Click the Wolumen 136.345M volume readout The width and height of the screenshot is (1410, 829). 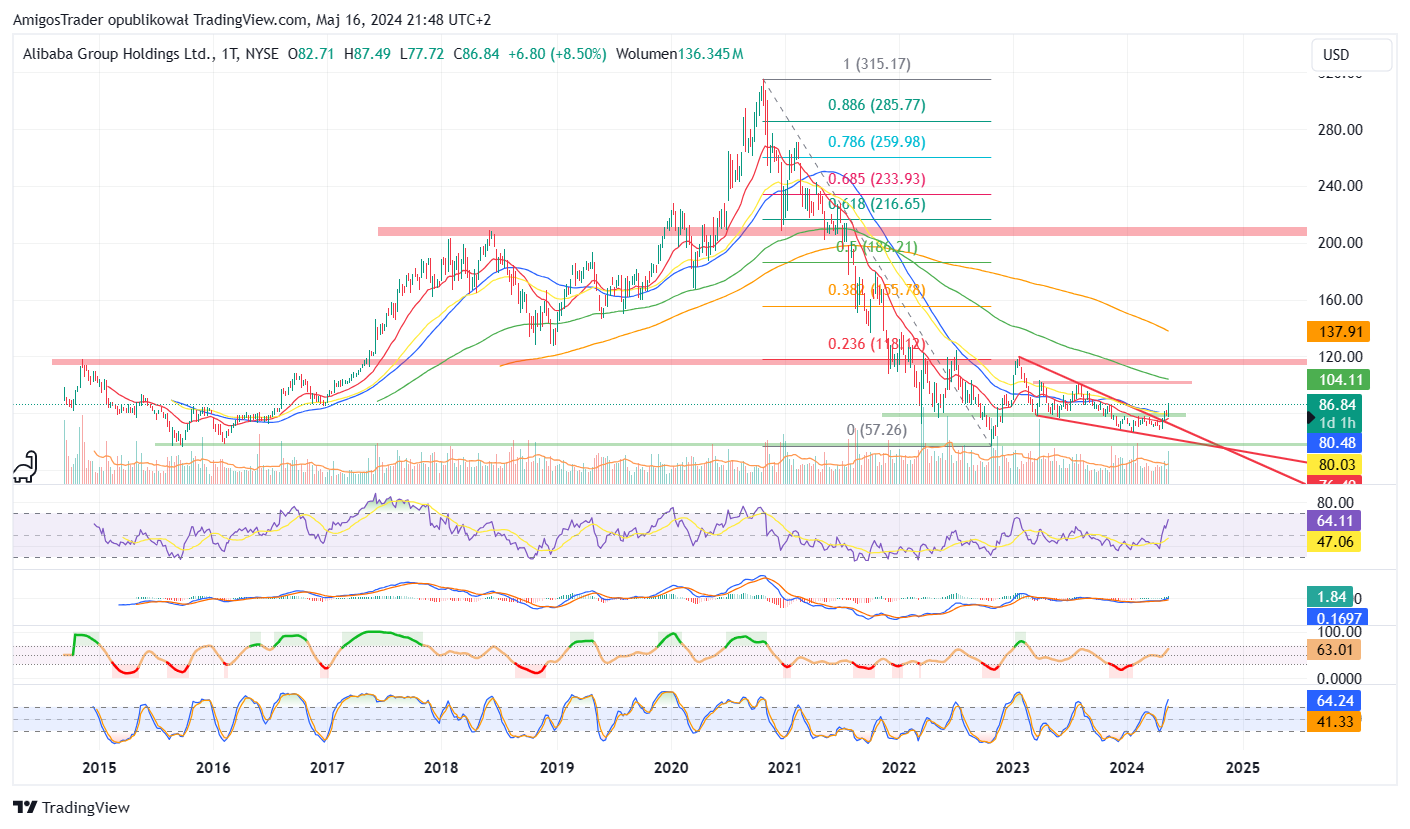pos(680,53)
